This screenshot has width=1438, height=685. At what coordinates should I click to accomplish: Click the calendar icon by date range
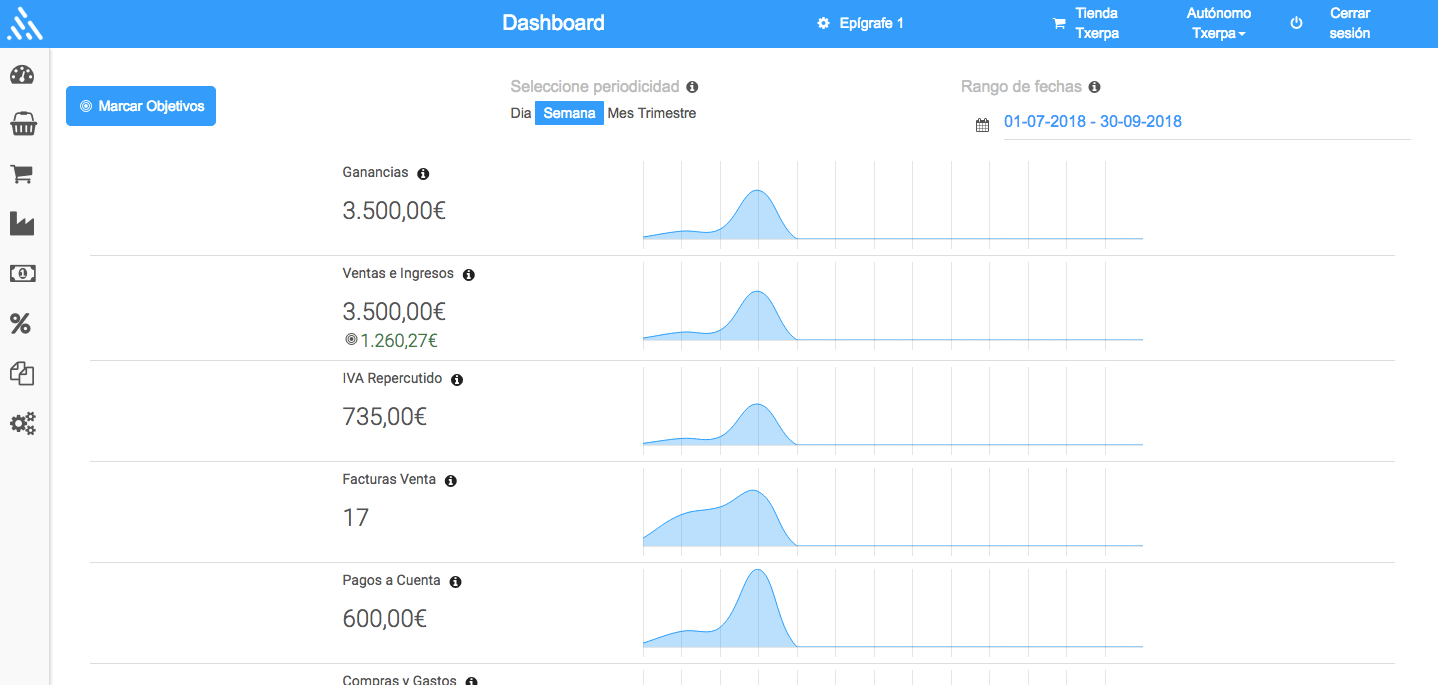(982, 125)
